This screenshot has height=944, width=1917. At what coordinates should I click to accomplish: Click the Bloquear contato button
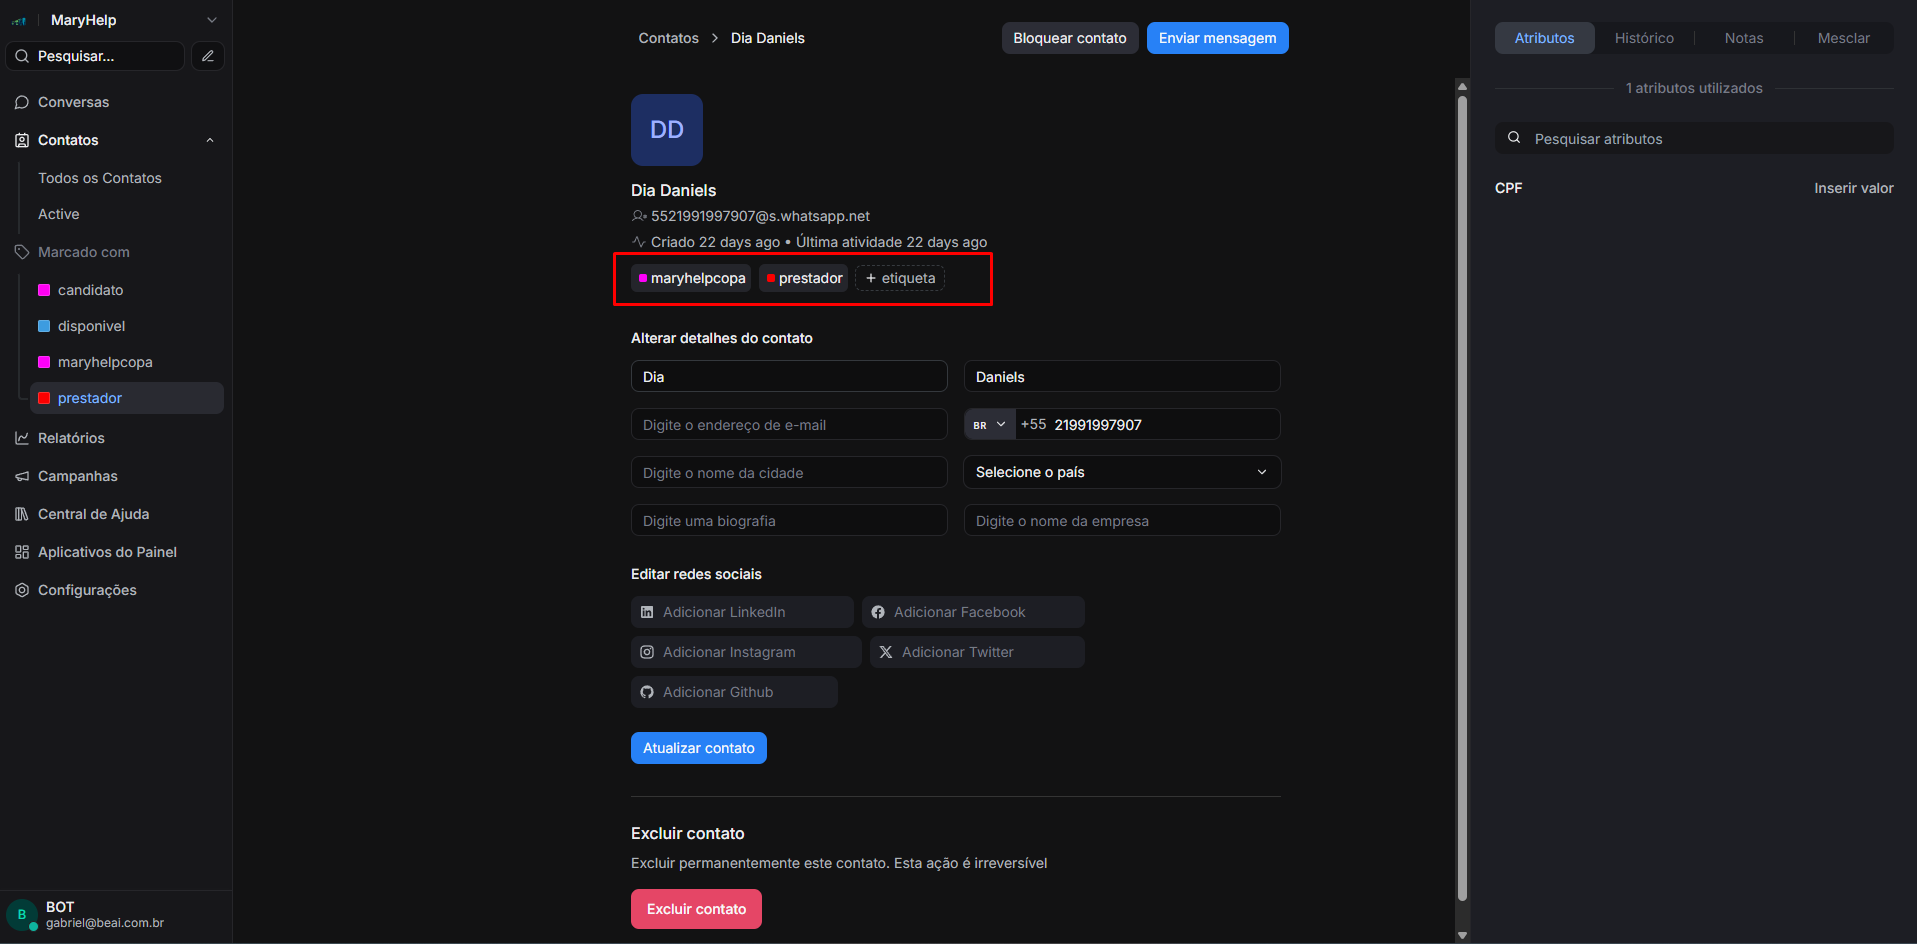1069,38
